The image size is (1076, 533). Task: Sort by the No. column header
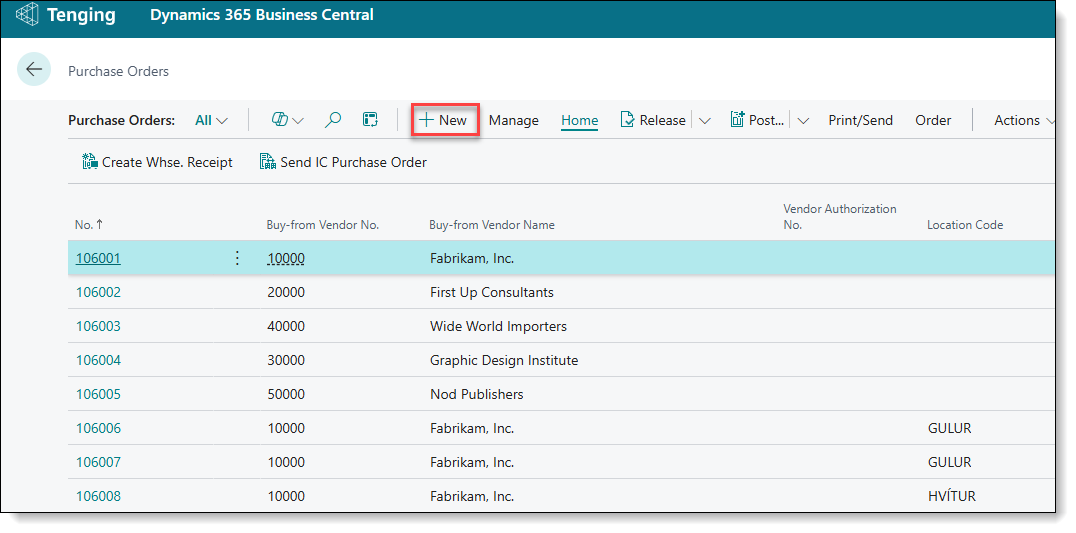[x=89, y=224]
